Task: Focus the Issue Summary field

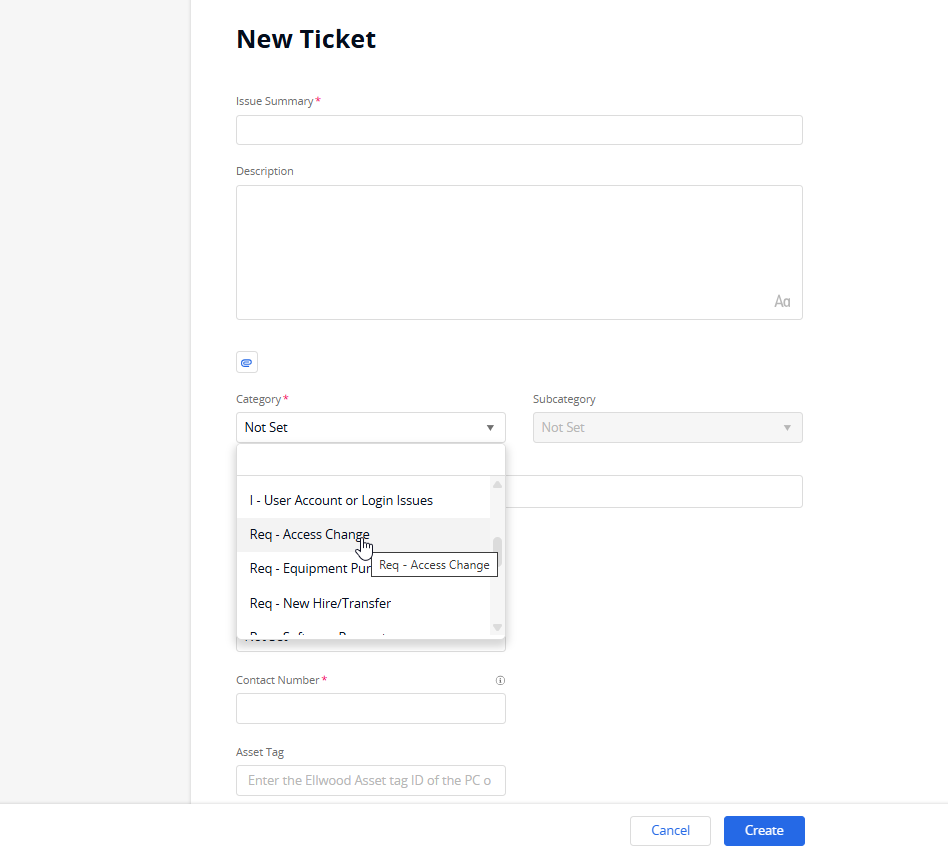Action: coord(519,130)
